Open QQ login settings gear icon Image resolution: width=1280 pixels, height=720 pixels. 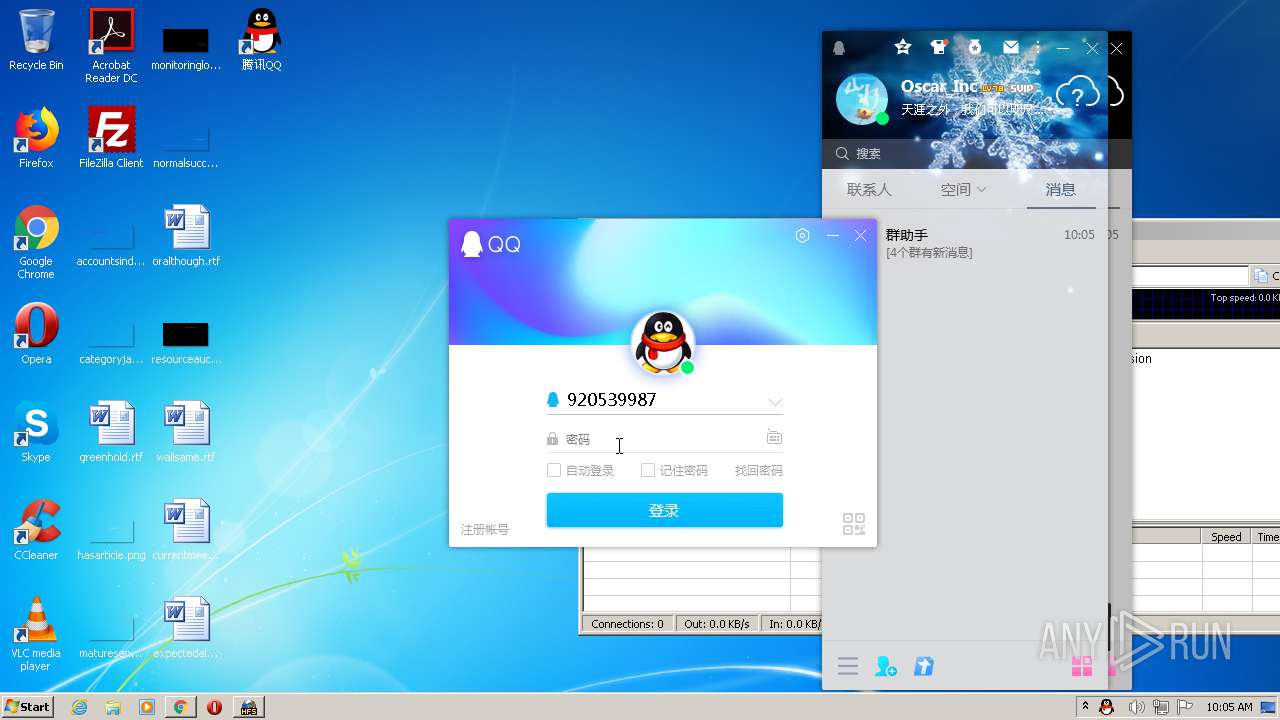point(802,236)
